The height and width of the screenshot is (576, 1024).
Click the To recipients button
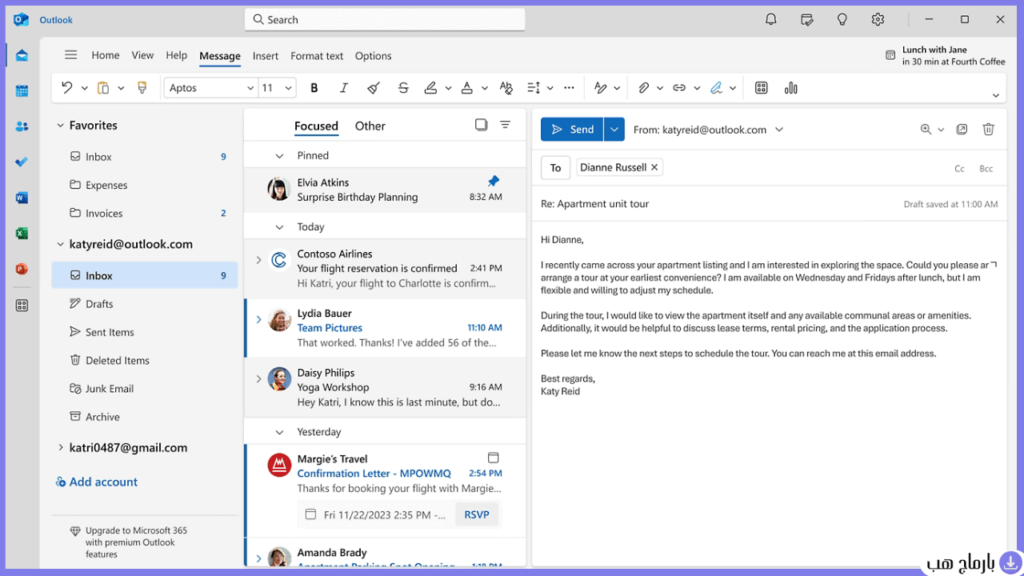pyautogui.click(x=555, y=168)
